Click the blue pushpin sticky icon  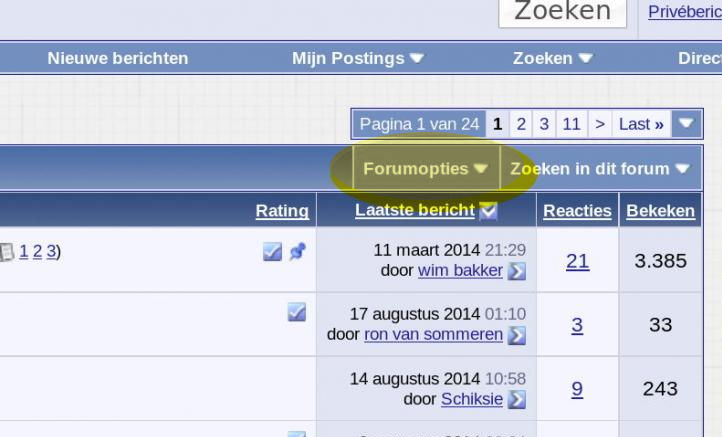tap(297, 251)
